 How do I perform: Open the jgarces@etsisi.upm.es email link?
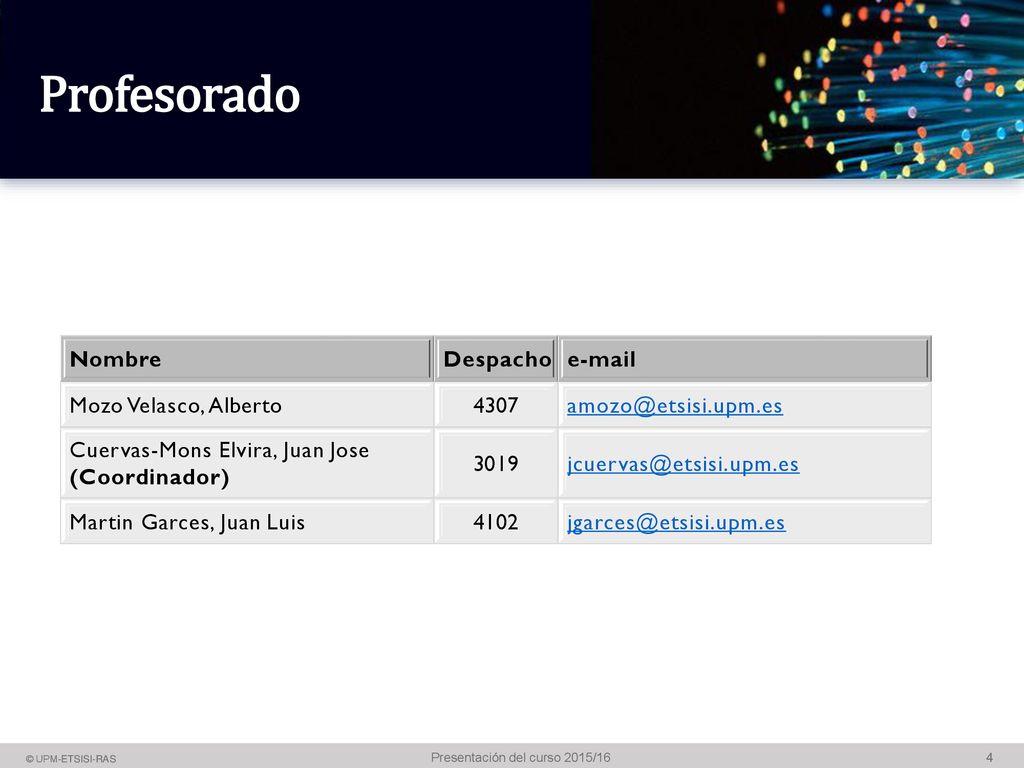tap(676, 522)
